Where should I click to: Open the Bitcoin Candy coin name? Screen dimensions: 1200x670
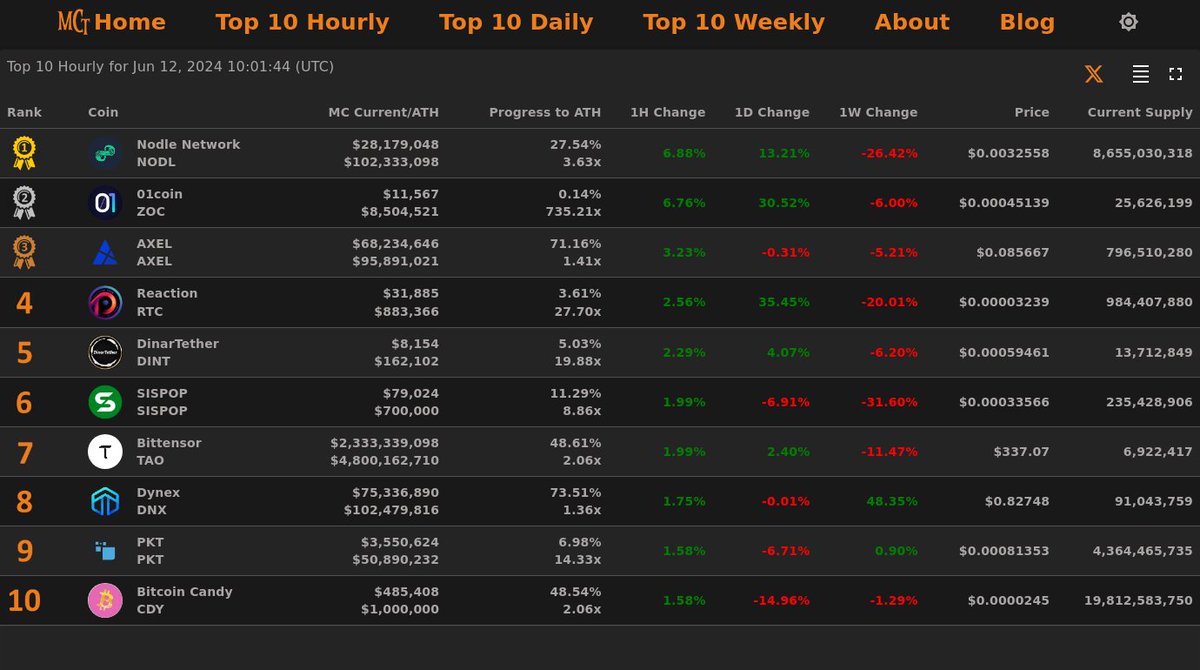pos(185,592)
